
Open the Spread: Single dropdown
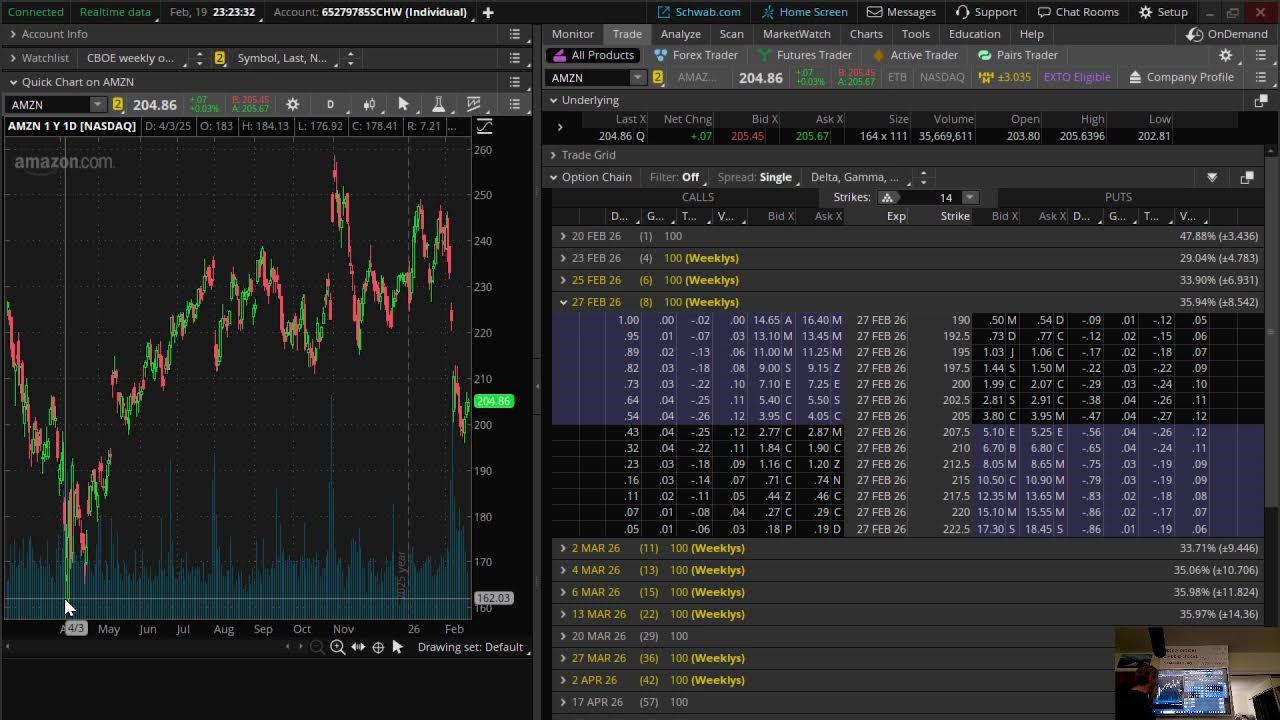tap(759, 177)
